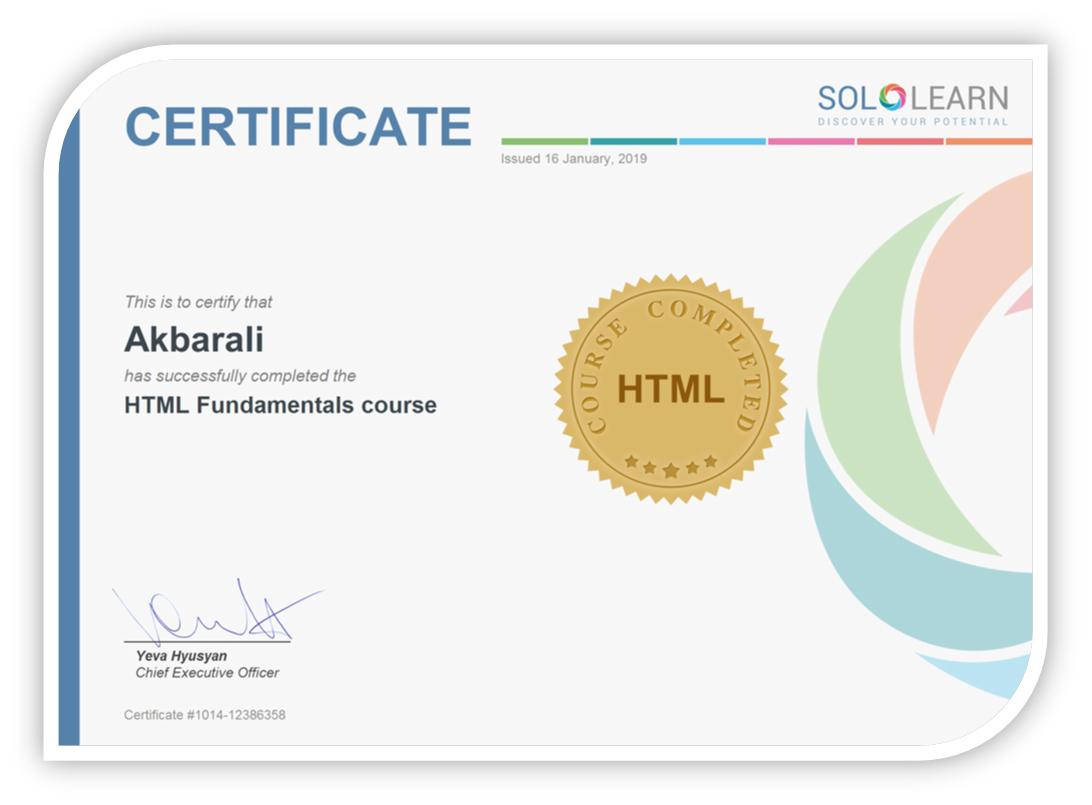1092x805 pixels.
Task: Click the Discover Your Potential tagline
Action: pyautogui.click(x=912, y=122)
